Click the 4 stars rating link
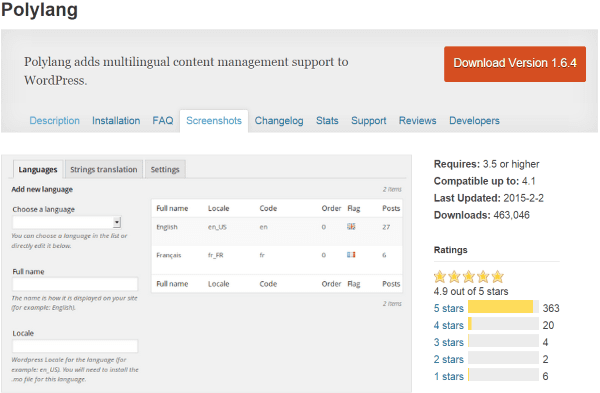 pos(448,325)
